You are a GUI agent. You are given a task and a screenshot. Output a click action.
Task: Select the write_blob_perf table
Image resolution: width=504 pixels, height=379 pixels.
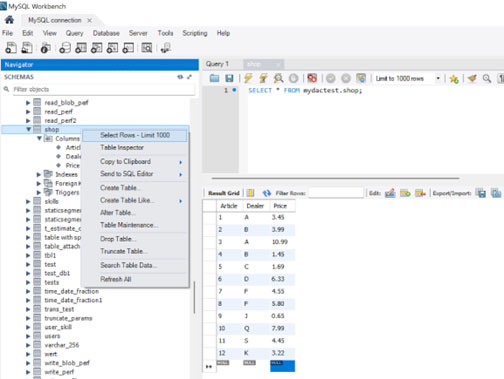67,363
